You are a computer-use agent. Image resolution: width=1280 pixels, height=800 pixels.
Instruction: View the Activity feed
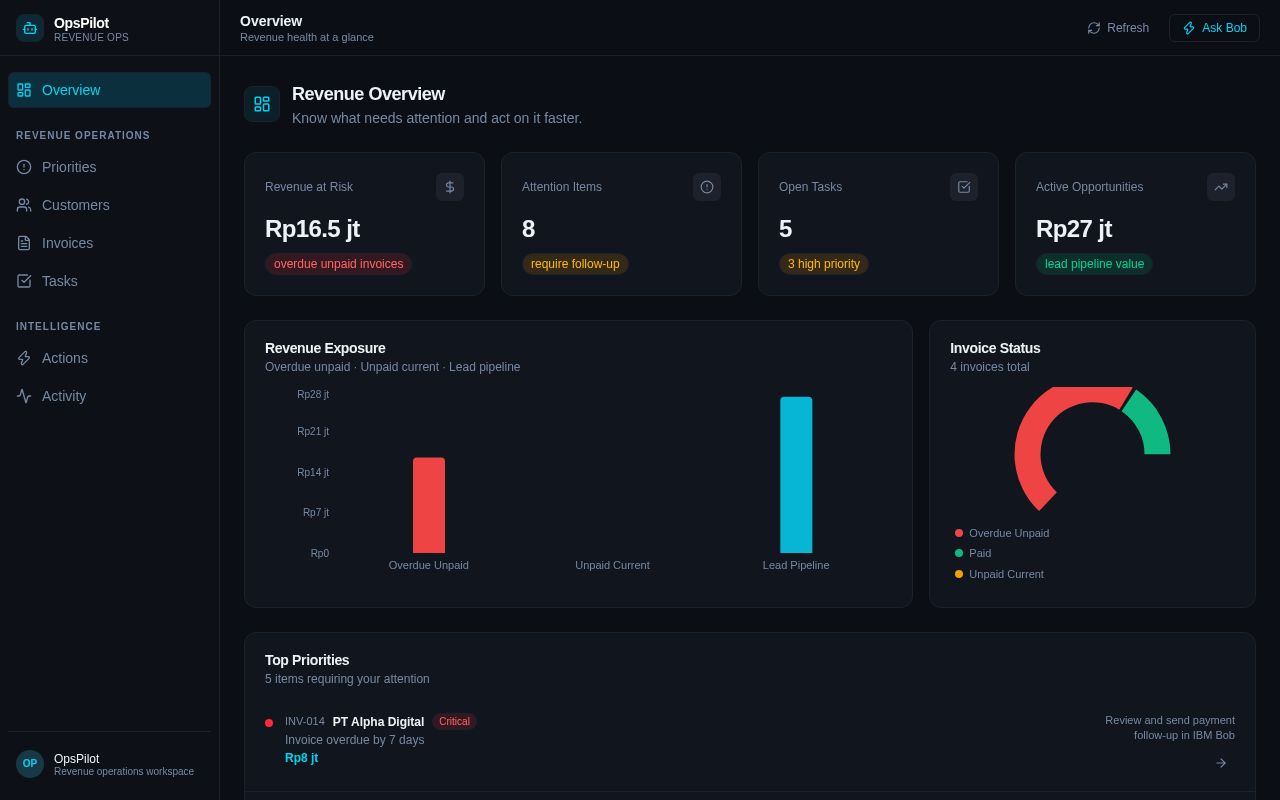coord(110,396)
